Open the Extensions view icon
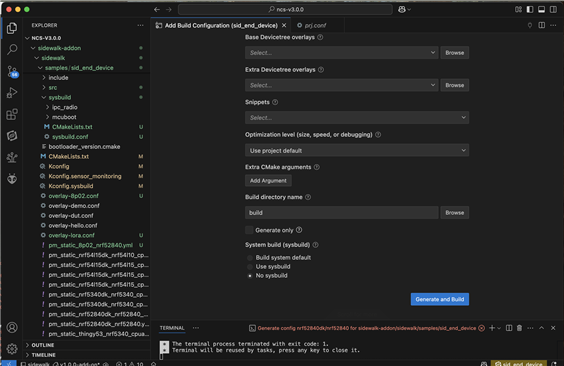This screenshot has height=366, width=564. click(x=12, y=114)
